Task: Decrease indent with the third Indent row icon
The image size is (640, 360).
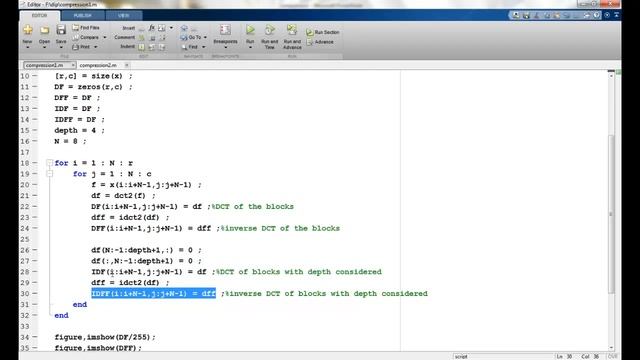Action: click(x=162, y=47)
